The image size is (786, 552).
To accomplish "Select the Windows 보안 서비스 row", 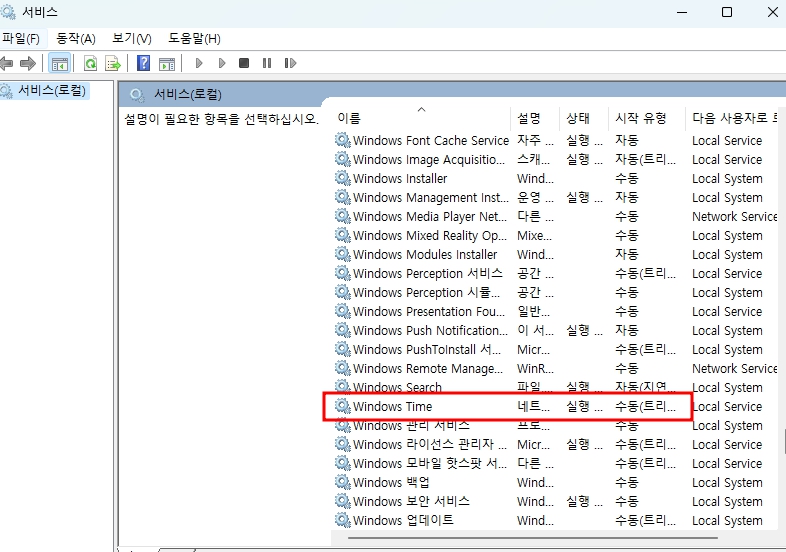I will [555, 501].
